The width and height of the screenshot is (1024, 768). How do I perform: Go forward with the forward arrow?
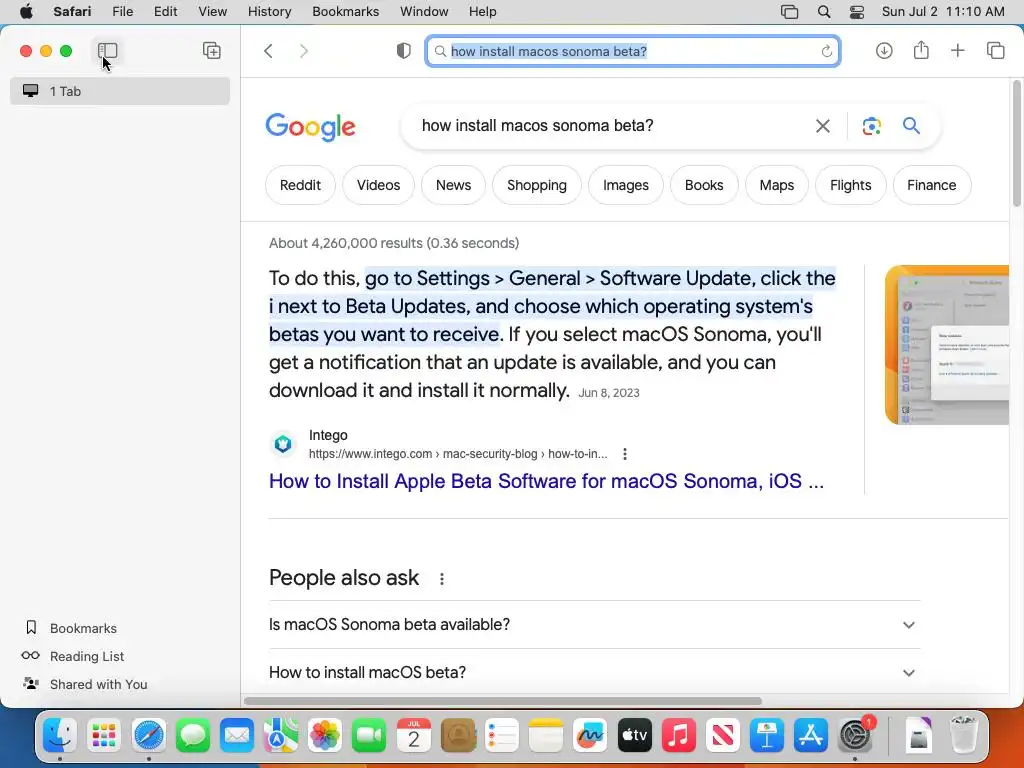(304, 51)
